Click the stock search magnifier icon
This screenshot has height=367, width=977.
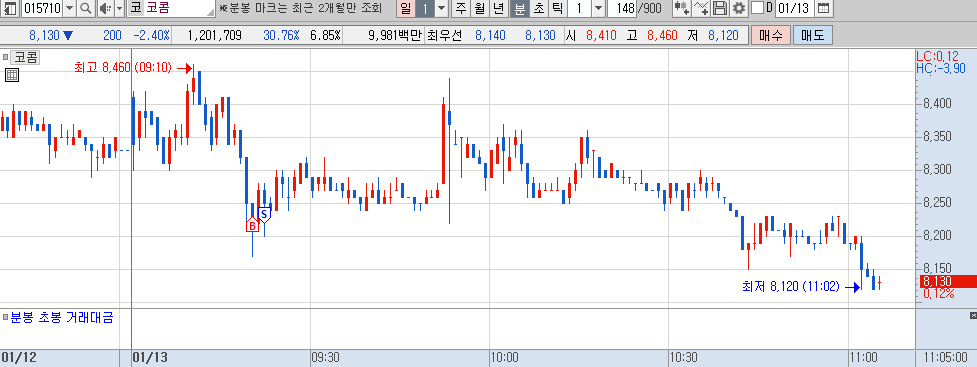[85, 9]
